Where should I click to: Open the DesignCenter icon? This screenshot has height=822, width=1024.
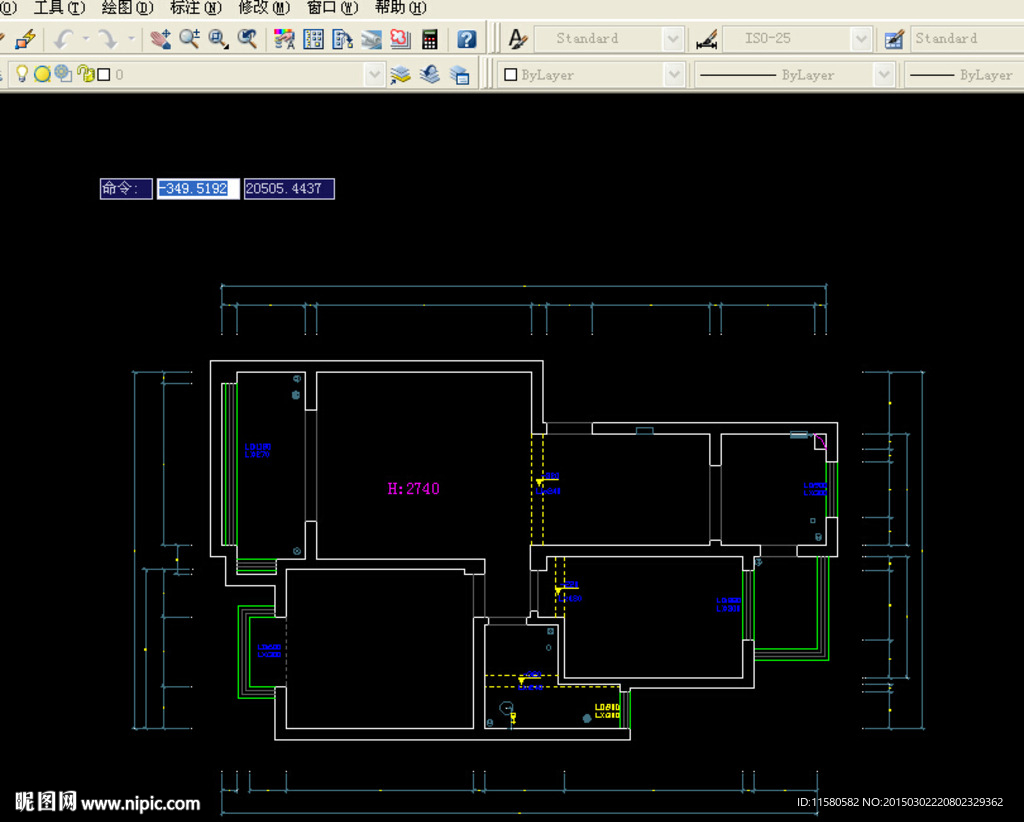pyautogui.click(x=313, y=39)
